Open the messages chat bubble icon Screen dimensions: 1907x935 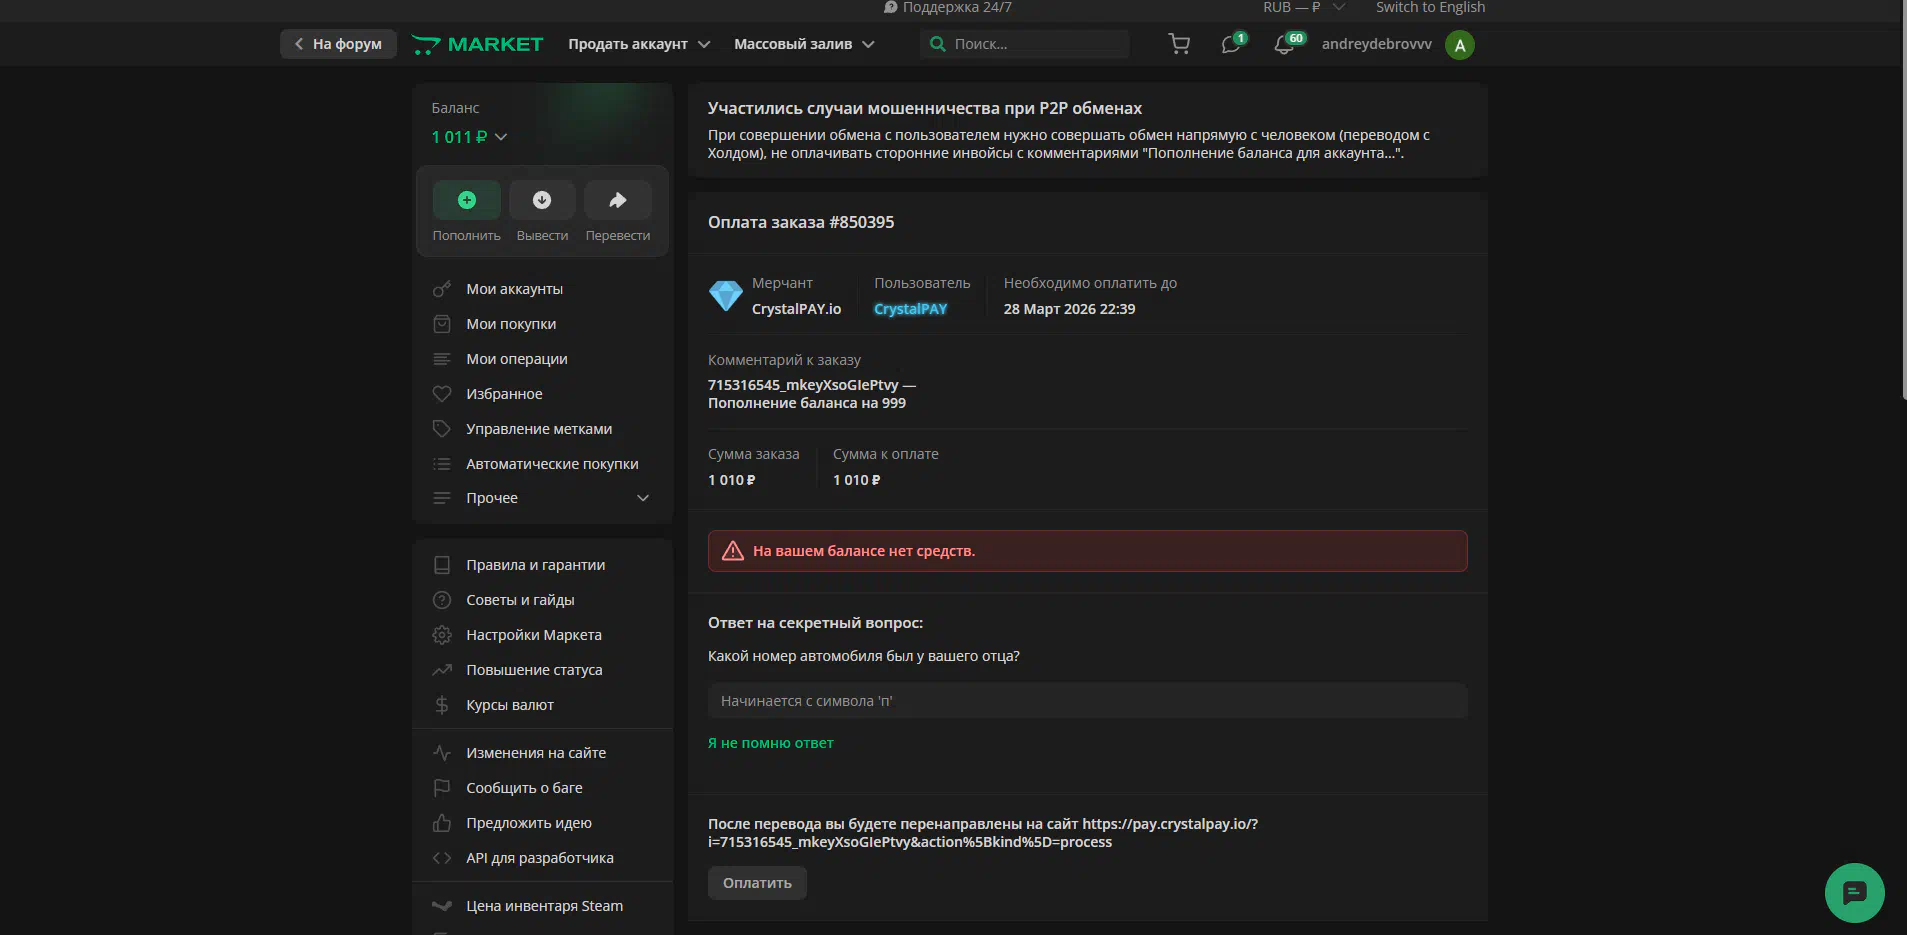click(1231, 45)
